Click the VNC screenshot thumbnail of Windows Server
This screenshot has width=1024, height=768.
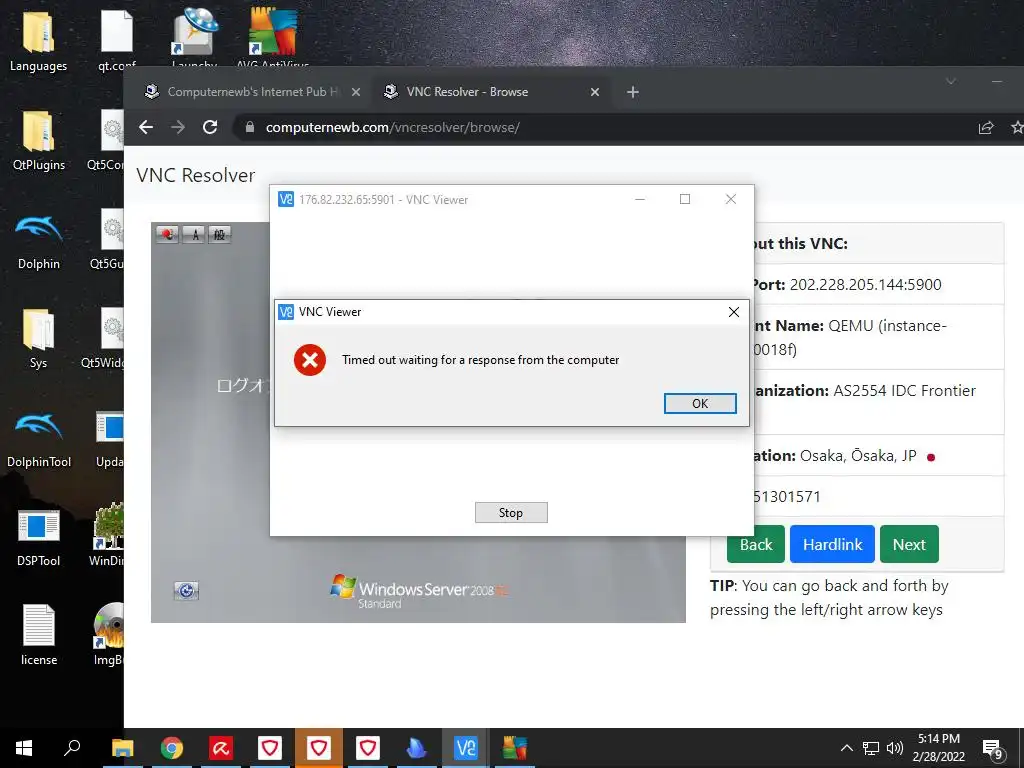coord(418,422)
